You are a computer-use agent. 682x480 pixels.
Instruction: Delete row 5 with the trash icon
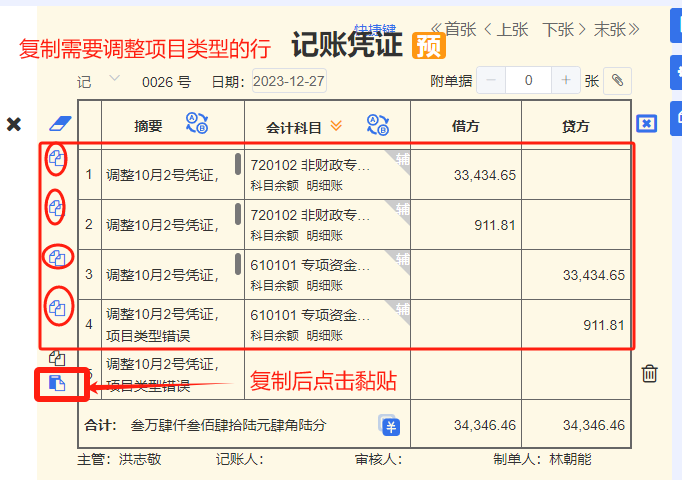click(x=649, y=373)
